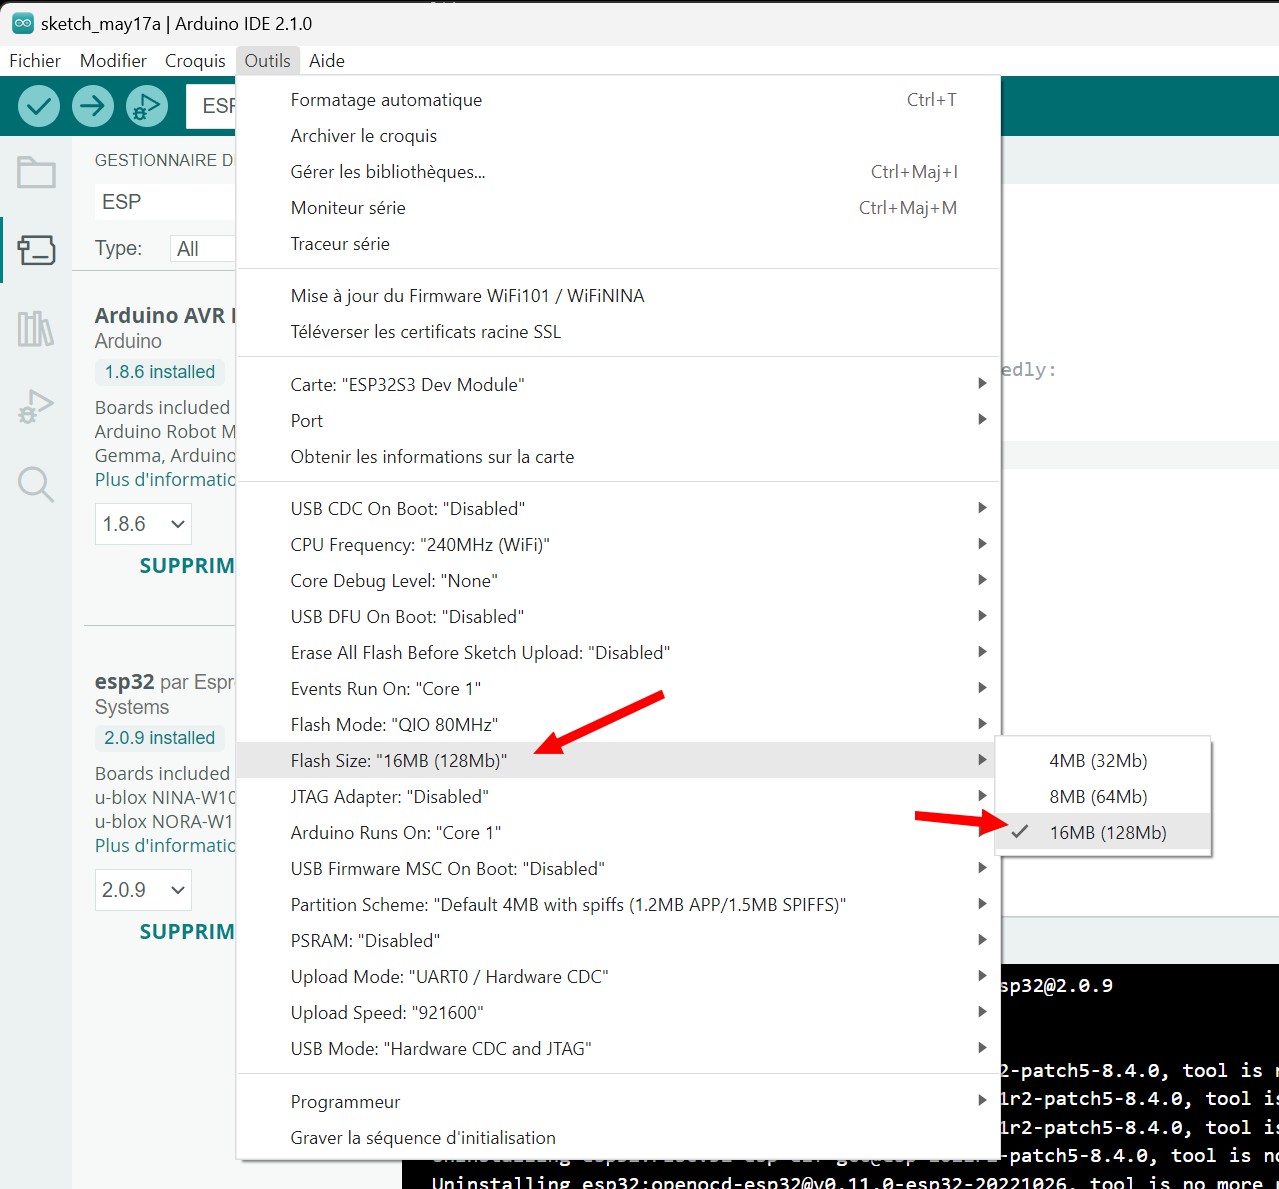The image size is (1279, 1189).
Task: Open the Debug sidebar panel icon
Action: 36,407
